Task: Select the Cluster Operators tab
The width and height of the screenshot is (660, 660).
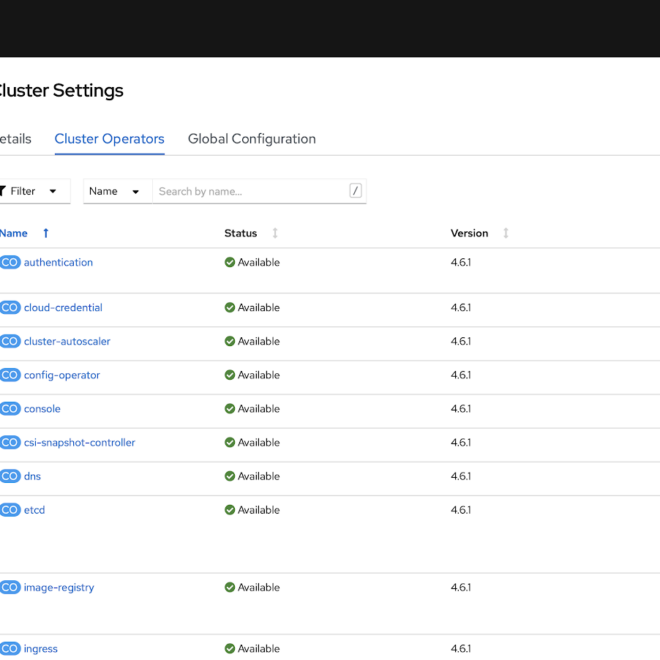Action: point(109,139)
